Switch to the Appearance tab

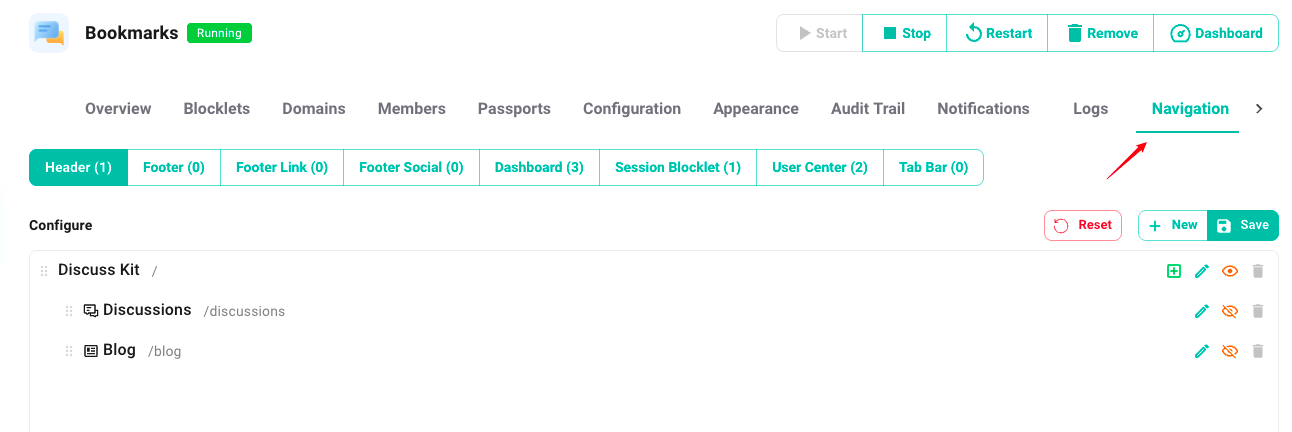coord(755,109)
